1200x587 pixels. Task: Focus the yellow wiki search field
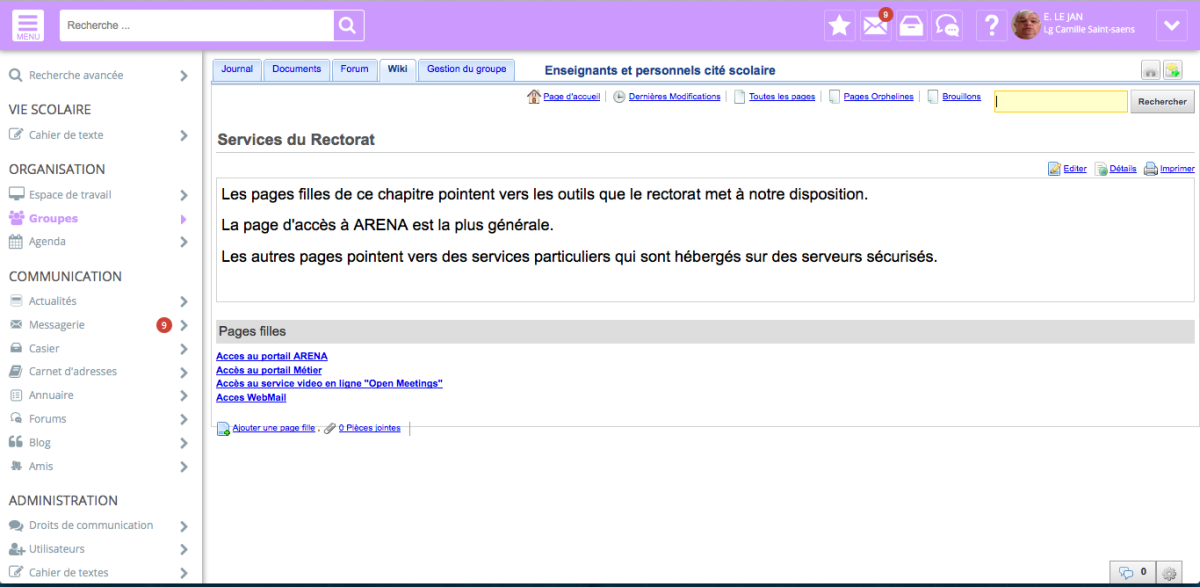[1060, 101]
